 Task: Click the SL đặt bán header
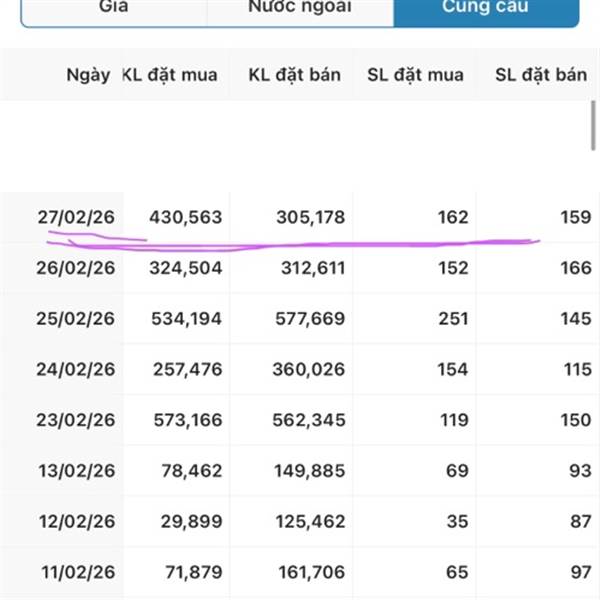541,75
